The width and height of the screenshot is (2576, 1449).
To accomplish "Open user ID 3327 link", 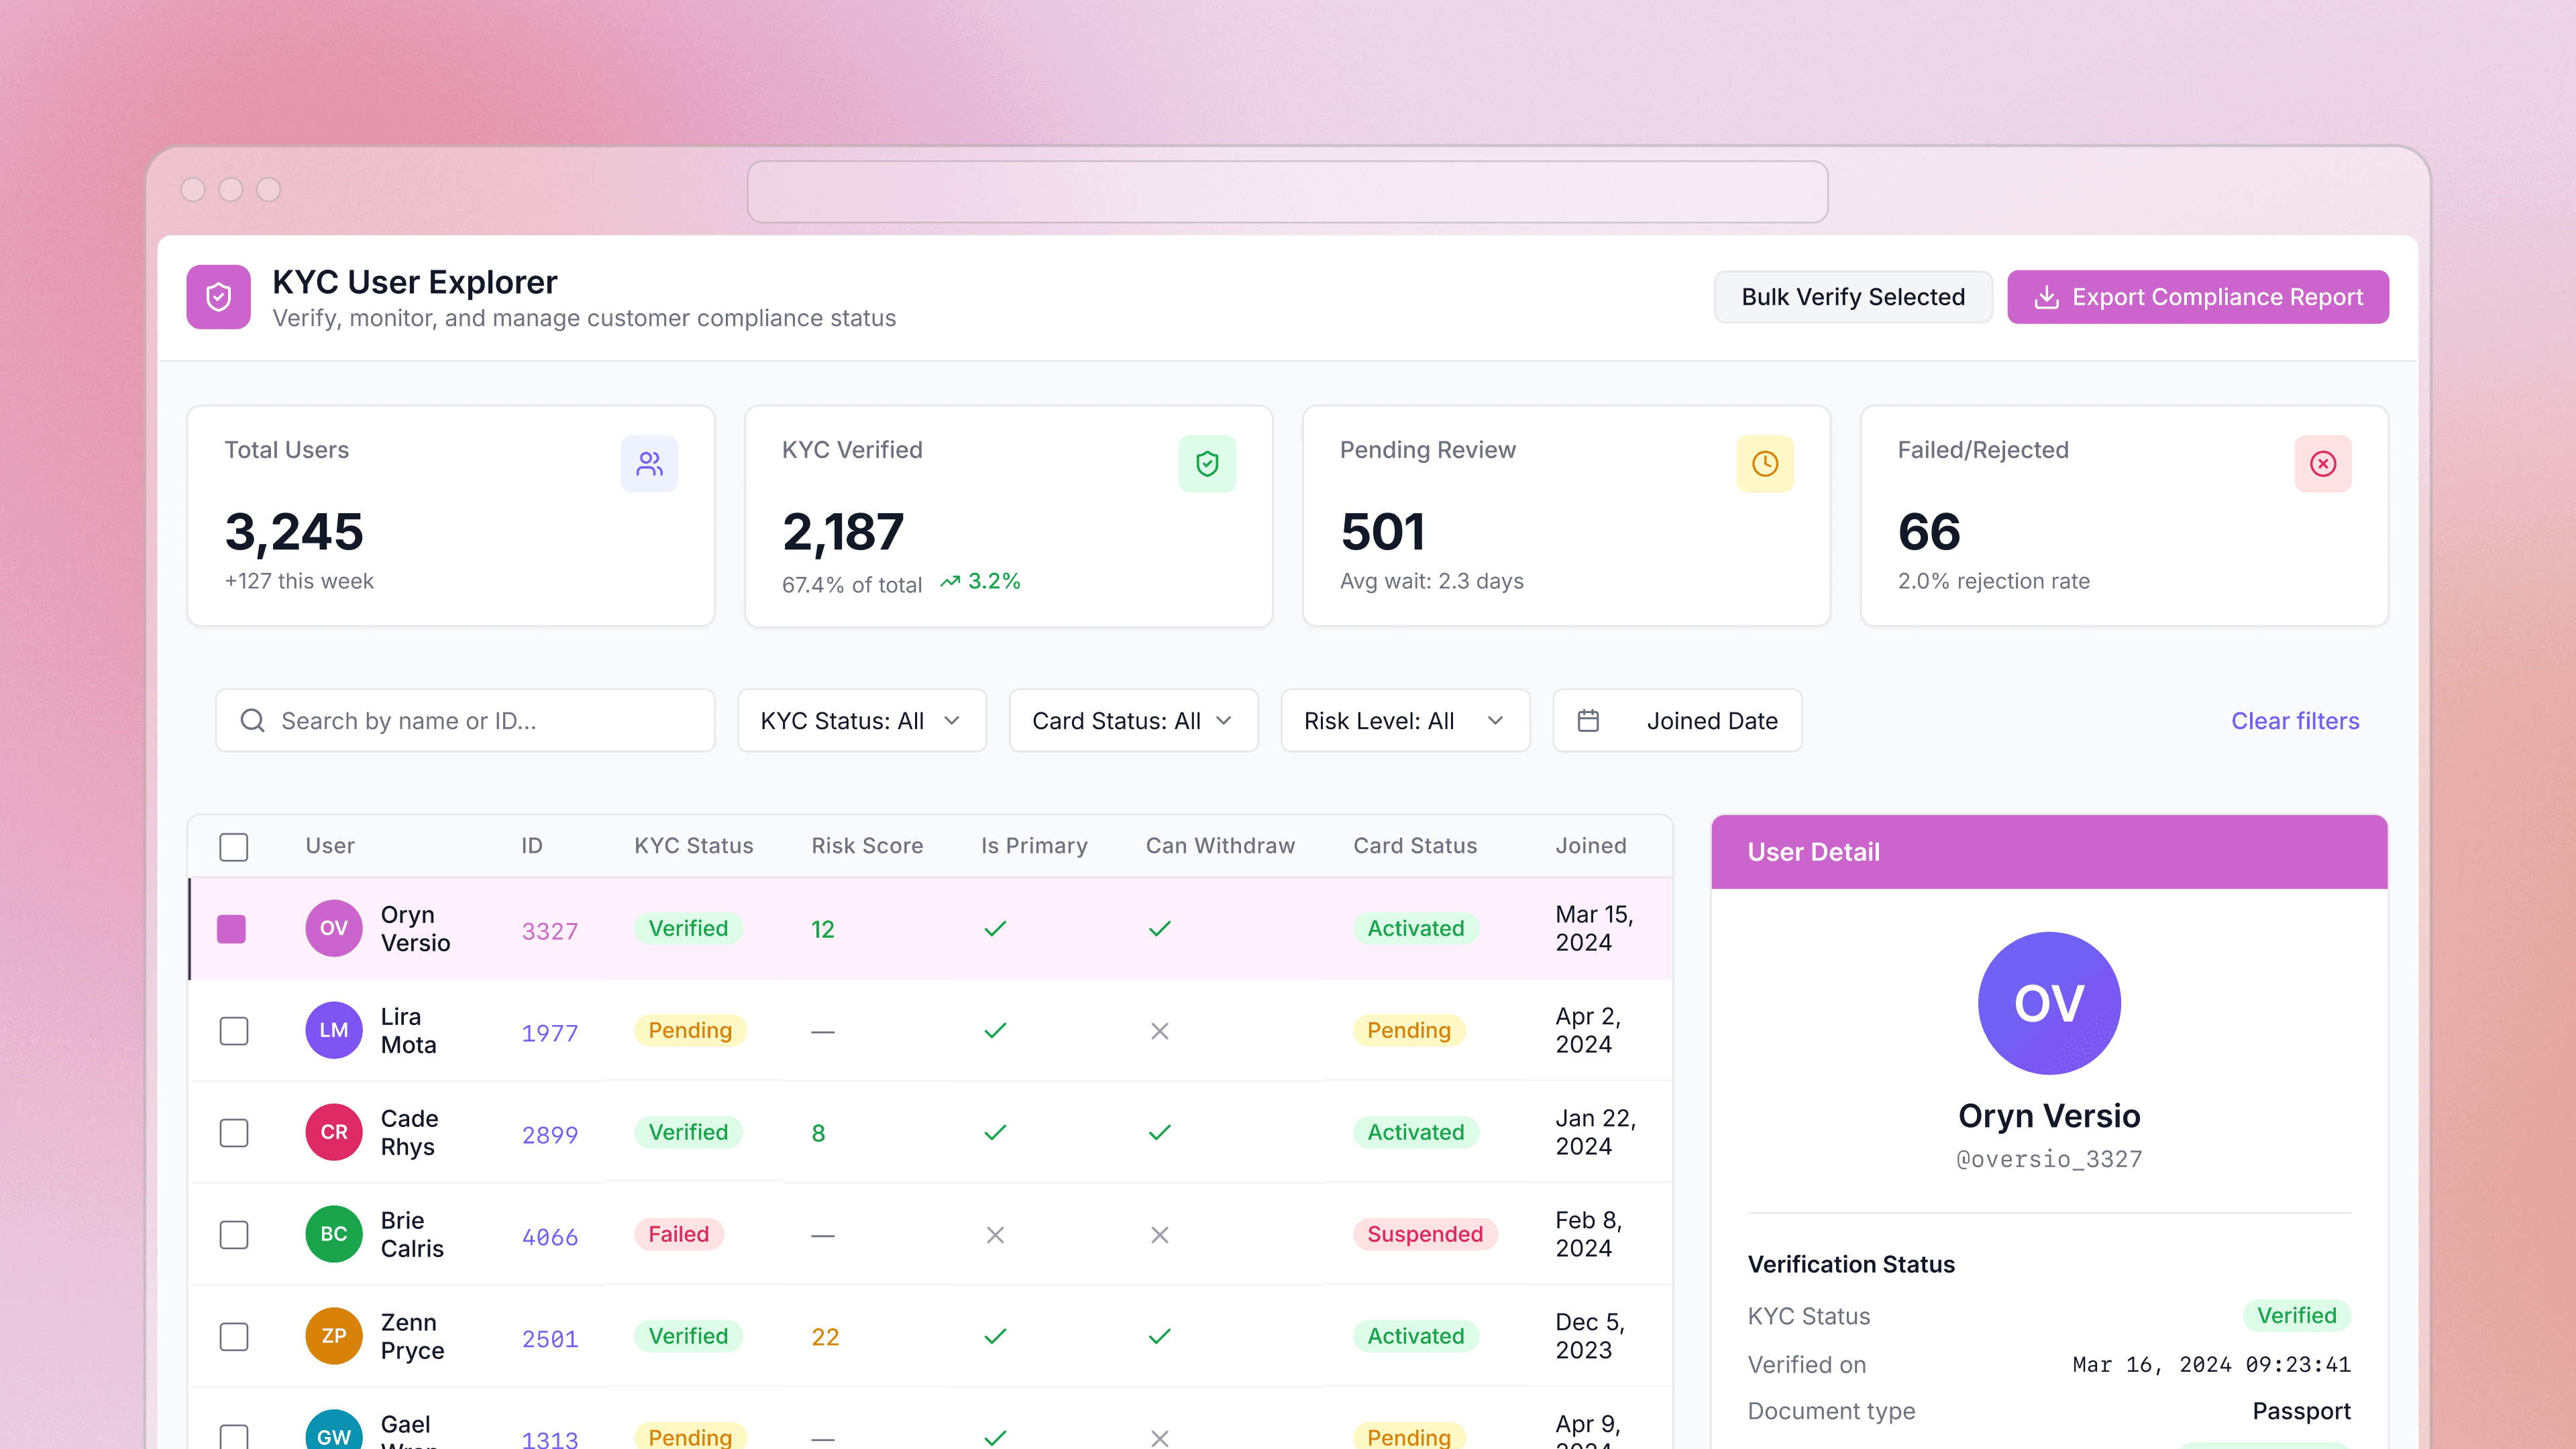I will point(550,931).
